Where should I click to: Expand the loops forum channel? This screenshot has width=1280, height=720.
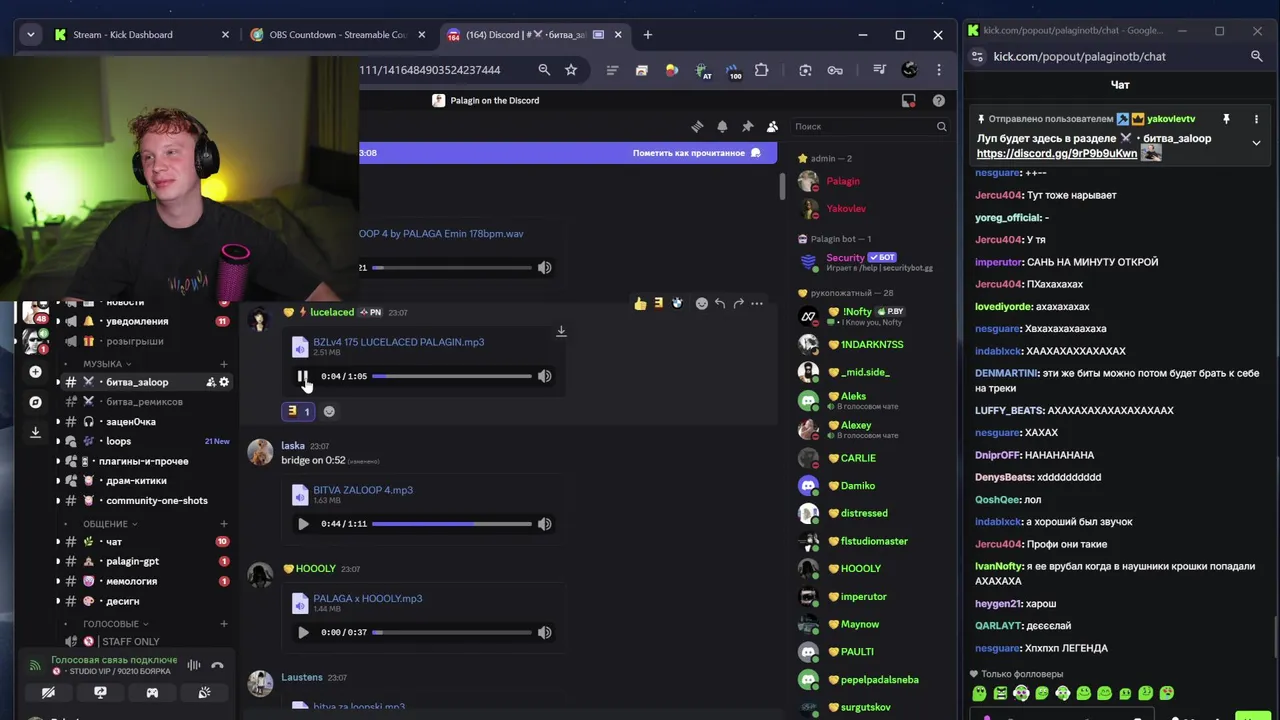pos(58,441)
